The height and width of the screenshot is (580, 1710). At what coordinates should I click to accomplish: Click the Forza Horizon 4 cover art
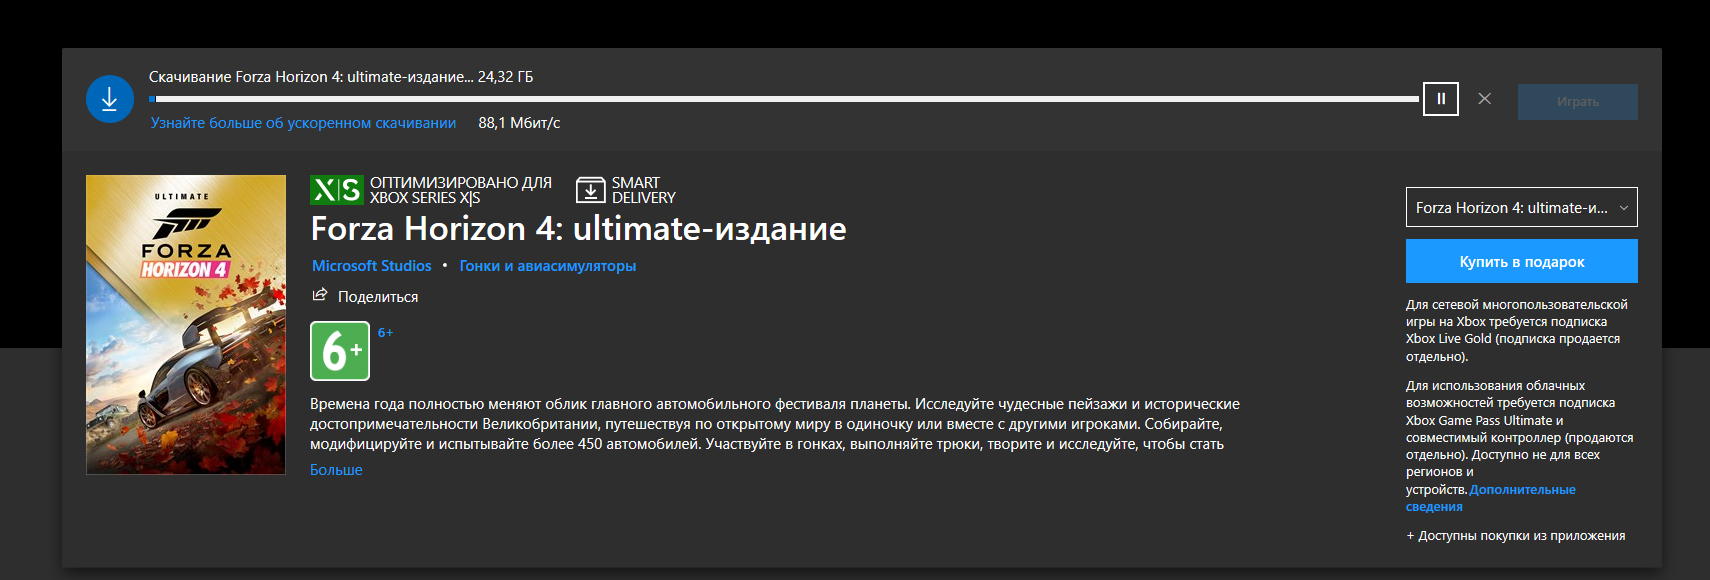click(x=186, y=325)
